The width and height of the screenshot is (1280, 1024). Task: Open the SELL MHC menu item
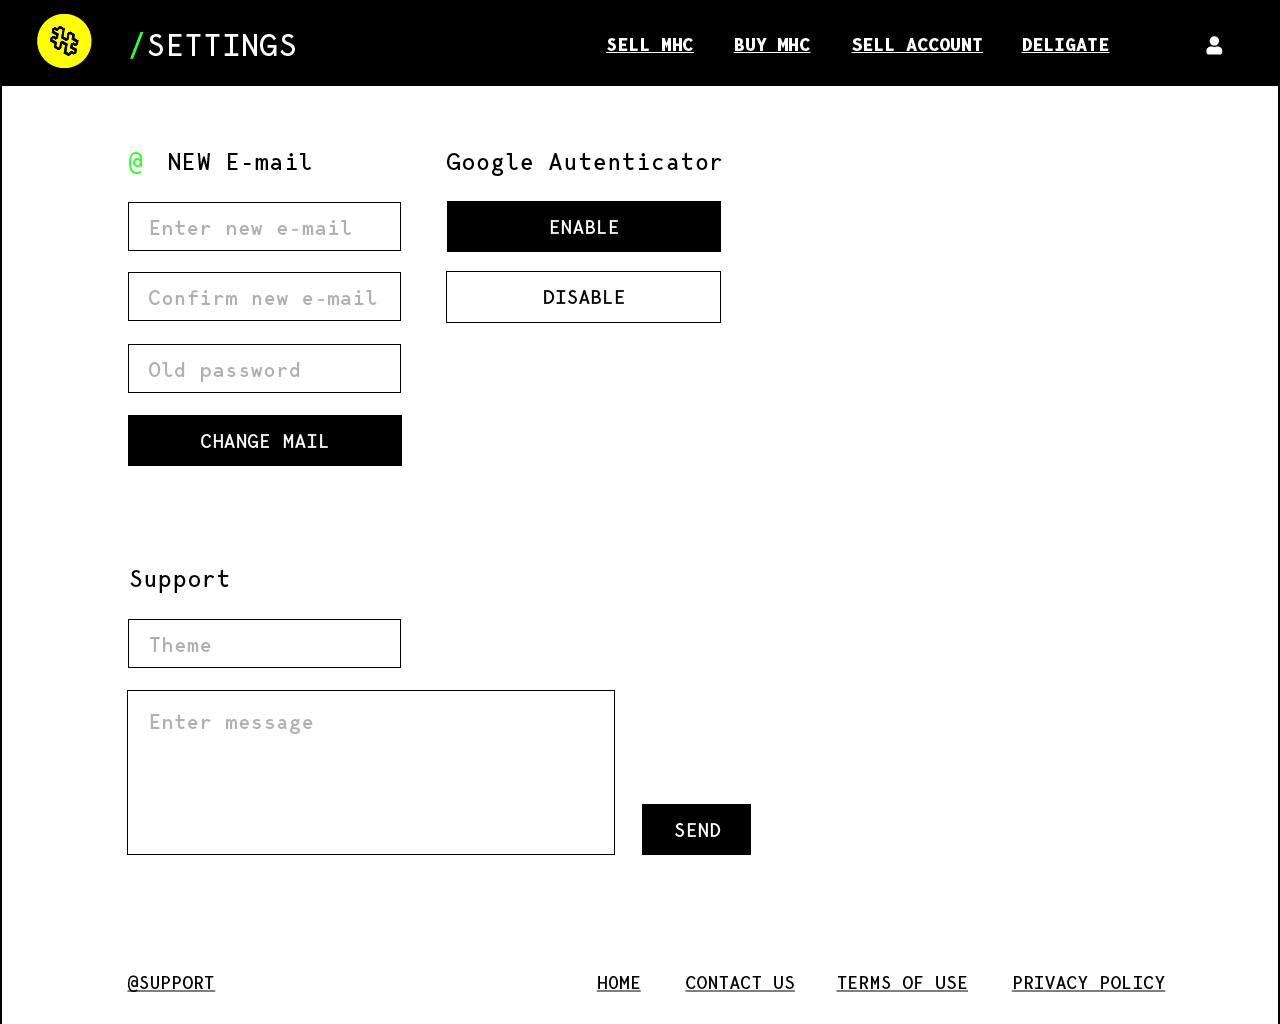tap(650, 45)
